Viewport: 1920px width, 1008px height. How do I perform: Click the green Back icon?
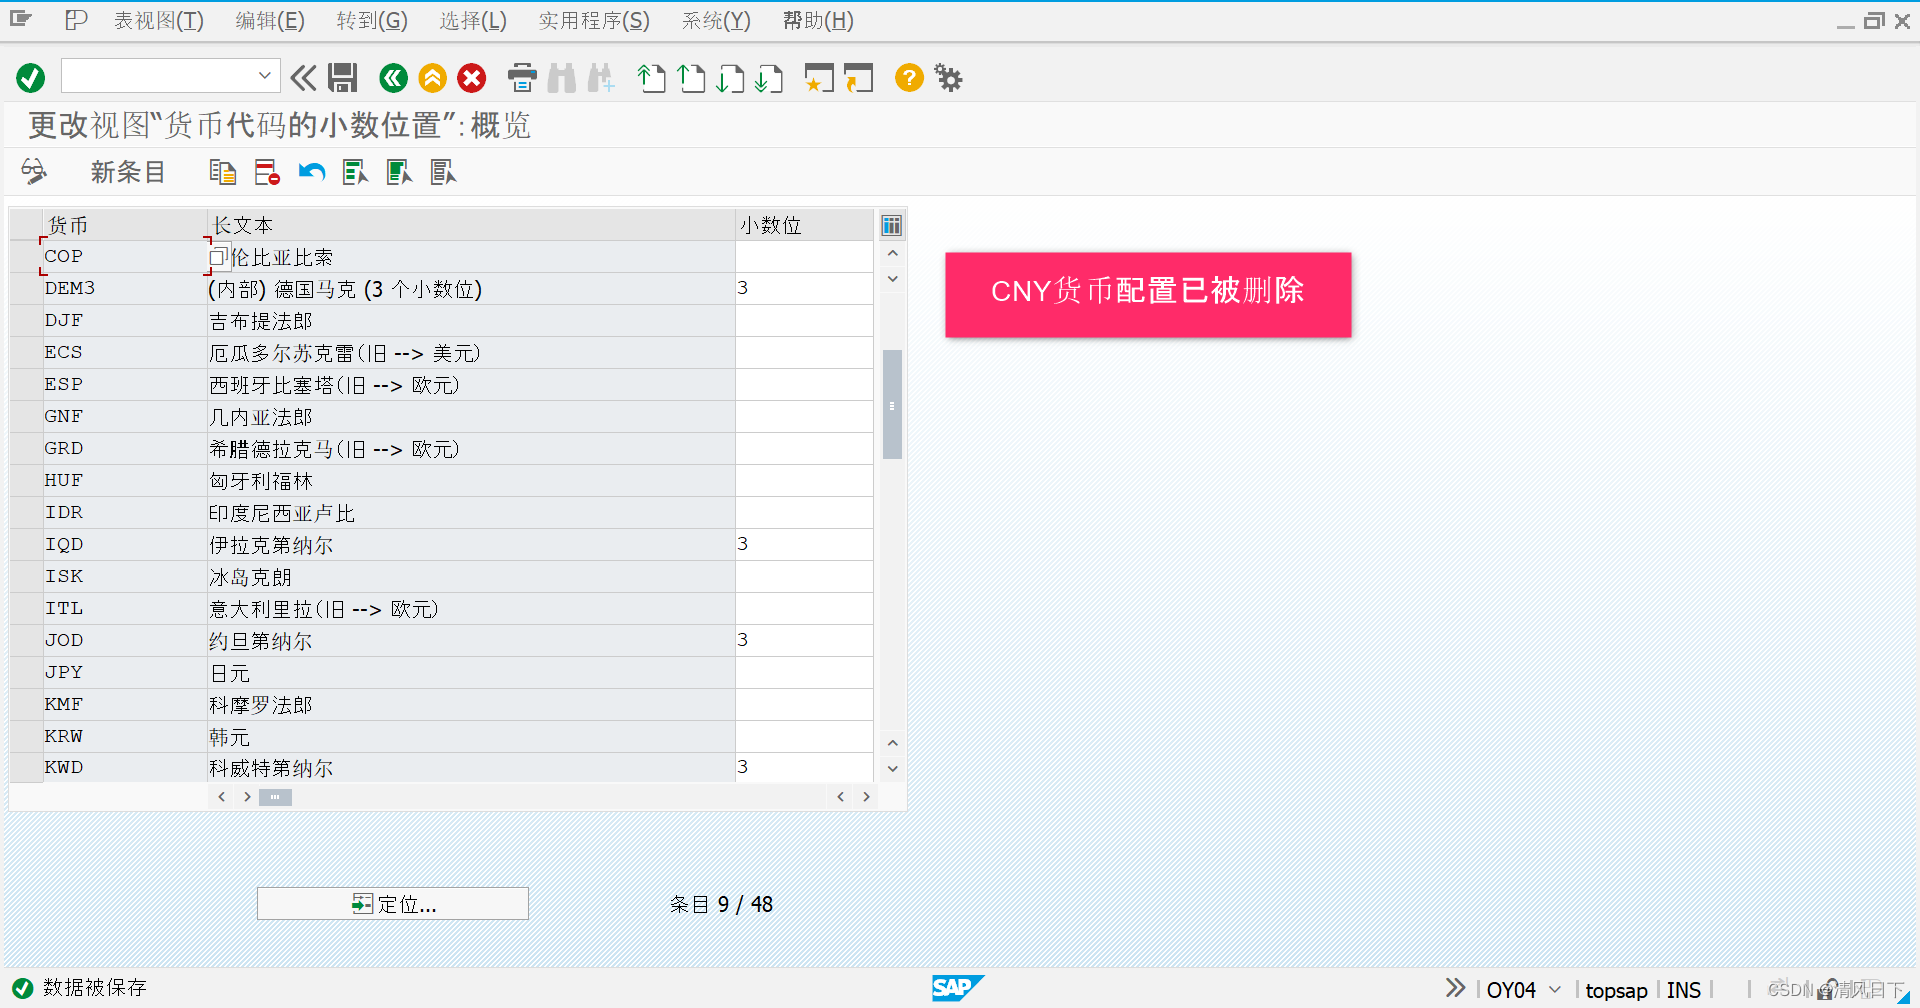pyautogui.click(x=393, y=78)
